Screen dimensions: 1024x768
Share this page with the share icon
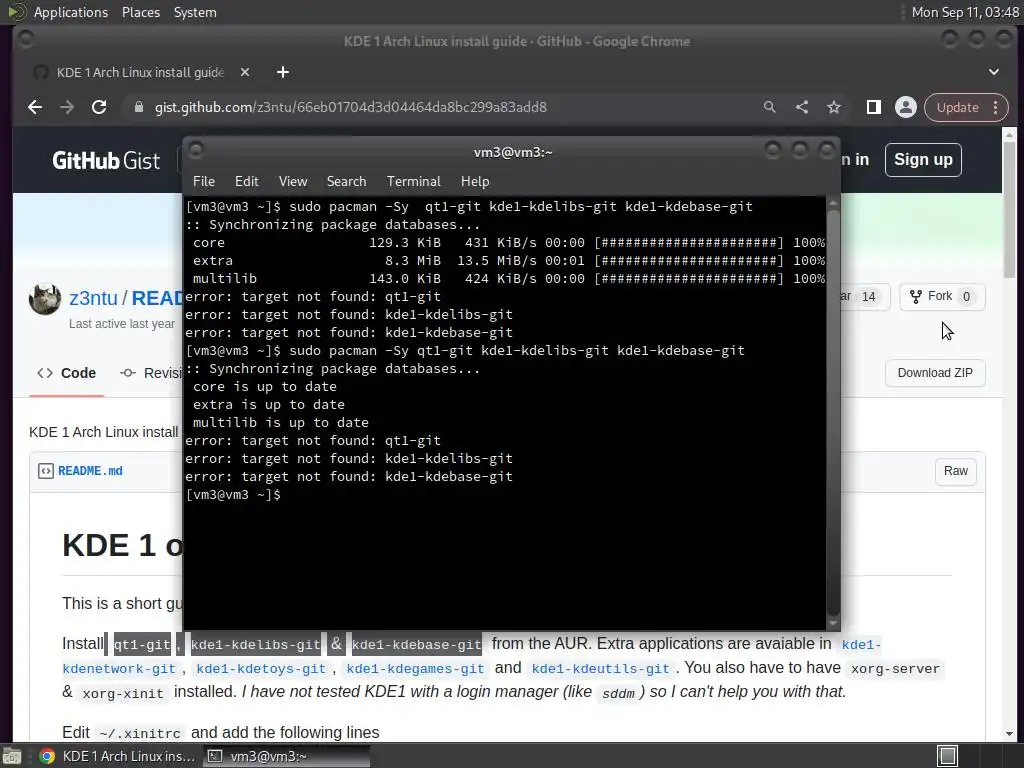coord(802,107)
